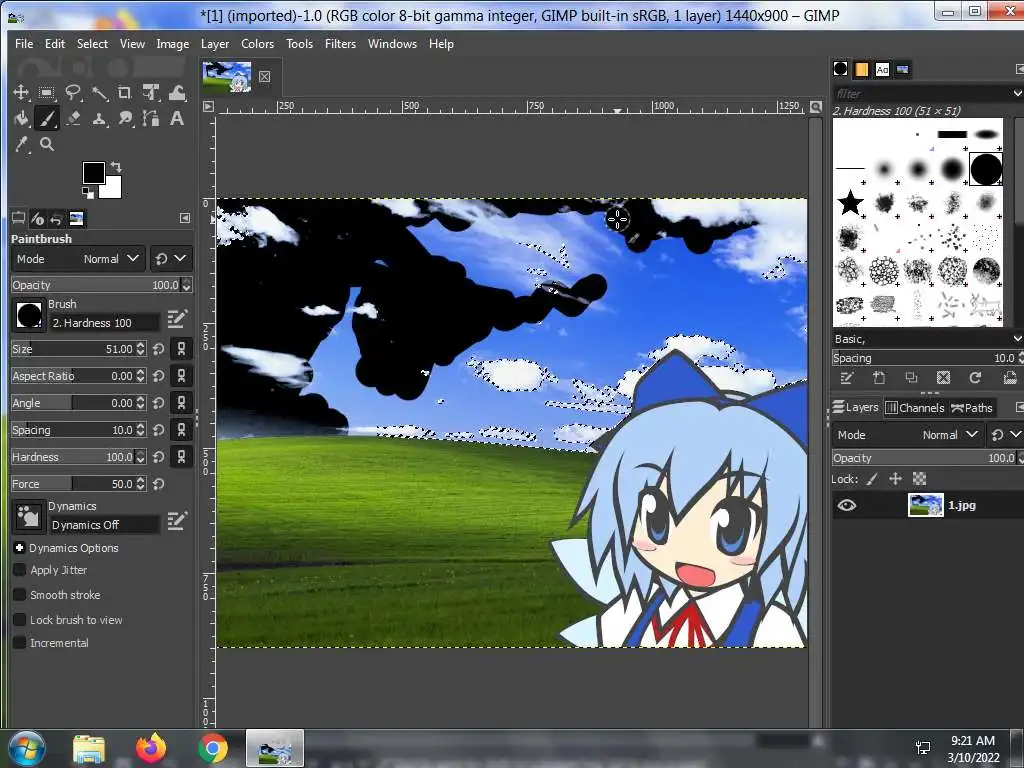
Task: Enable the Smooth stroke checkbox
Action: (20, 595)
